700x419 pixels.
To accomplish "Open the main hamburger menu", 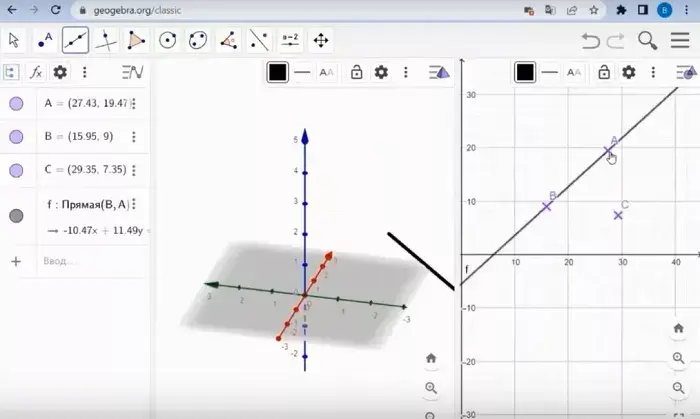I will [x=680, y=41].
